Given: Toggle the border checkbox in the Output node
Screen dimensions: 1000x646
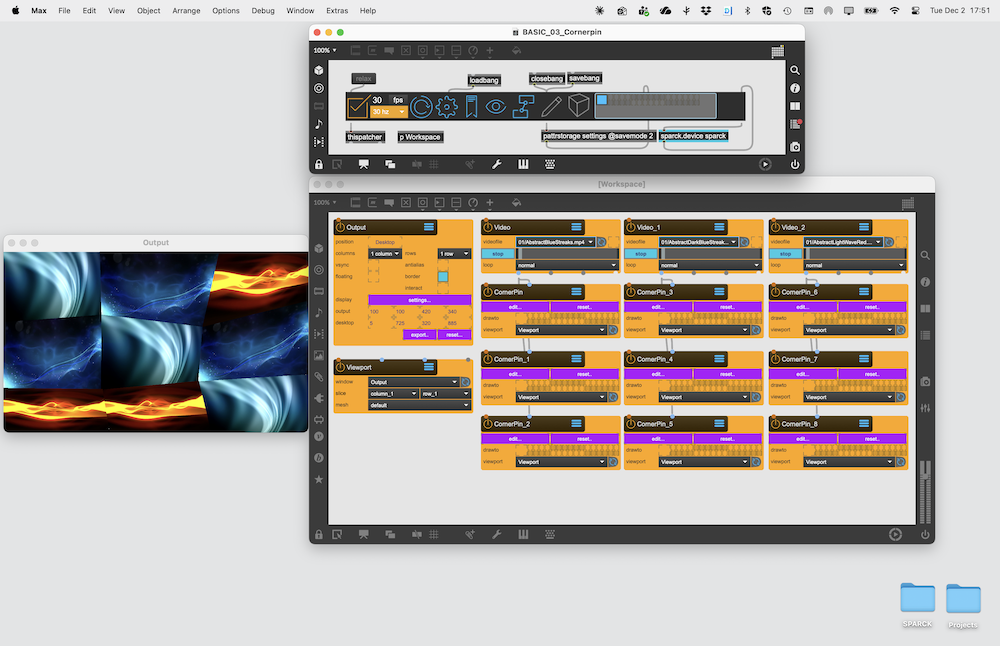Looking at the screenshot, I should 443,276.
